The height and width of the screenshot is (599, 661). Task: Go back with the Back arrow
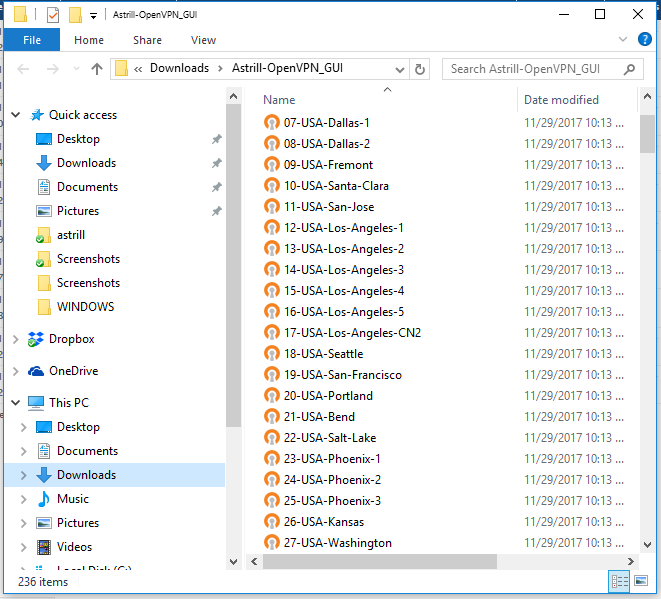click(23, 69)
